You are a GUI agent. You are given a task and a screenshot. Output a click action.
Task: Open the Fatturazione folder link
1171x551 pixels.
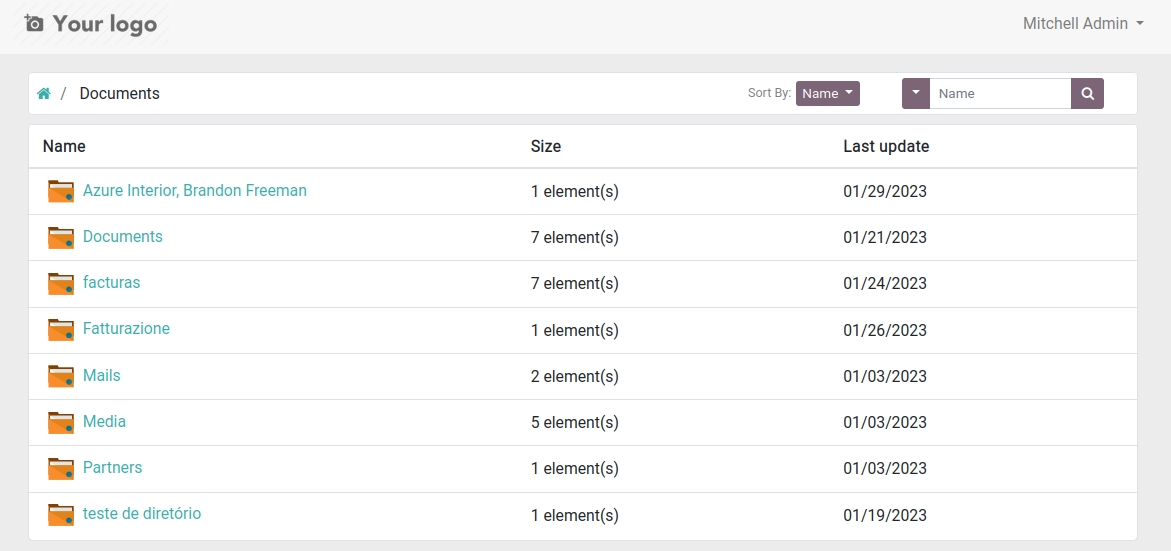click(126, 329)
